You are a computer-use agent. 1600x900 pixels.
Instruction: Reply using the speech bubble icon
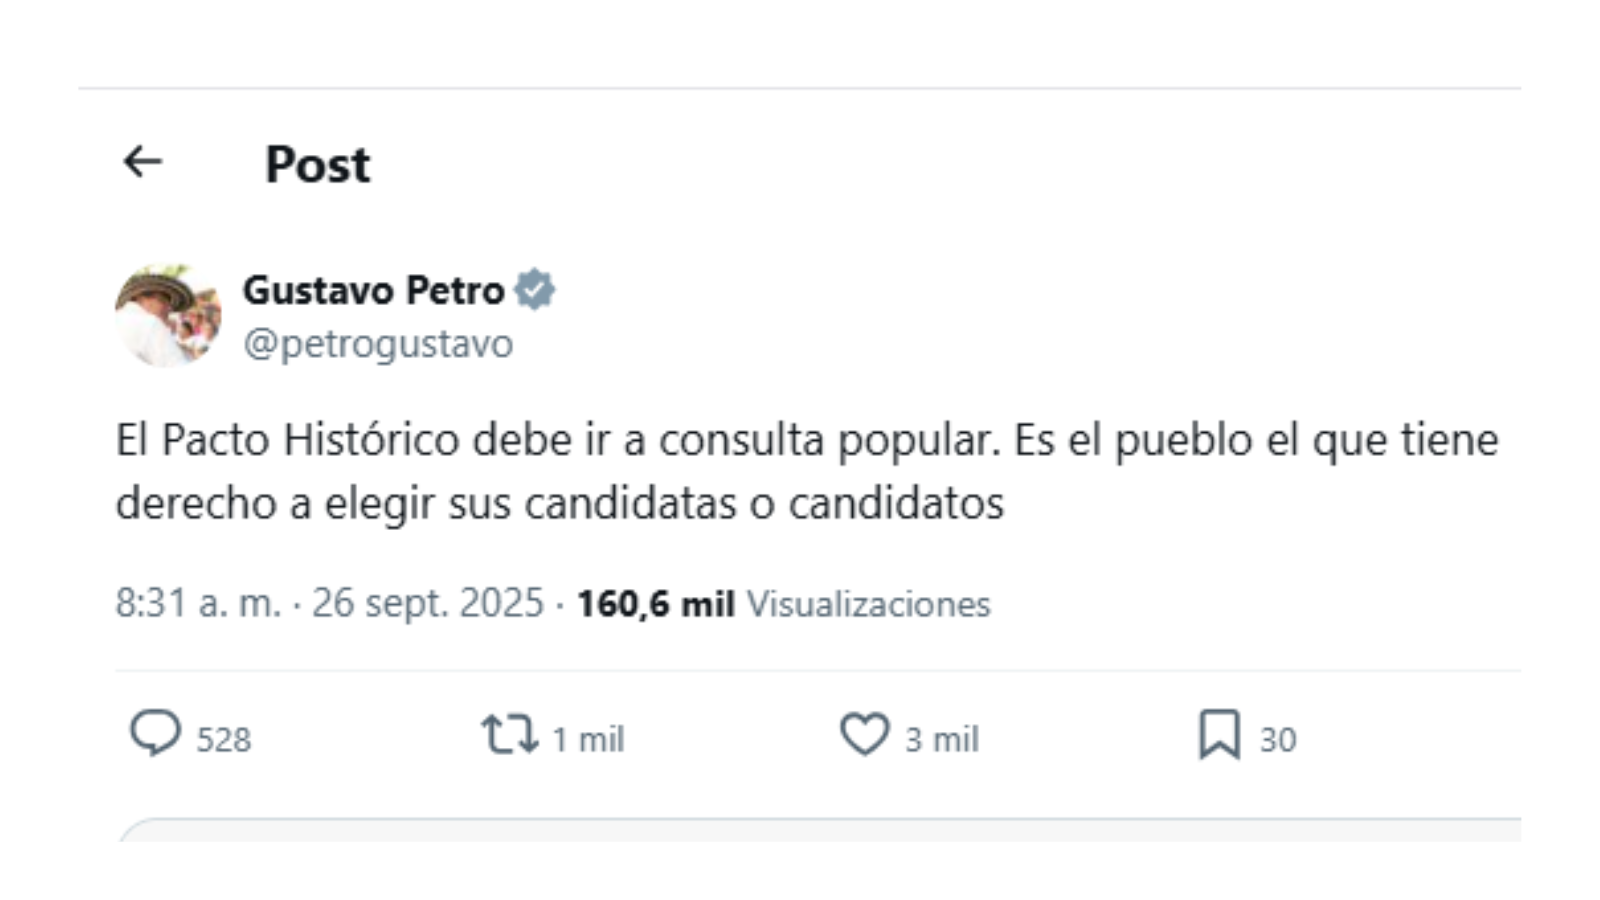point(155,734)
